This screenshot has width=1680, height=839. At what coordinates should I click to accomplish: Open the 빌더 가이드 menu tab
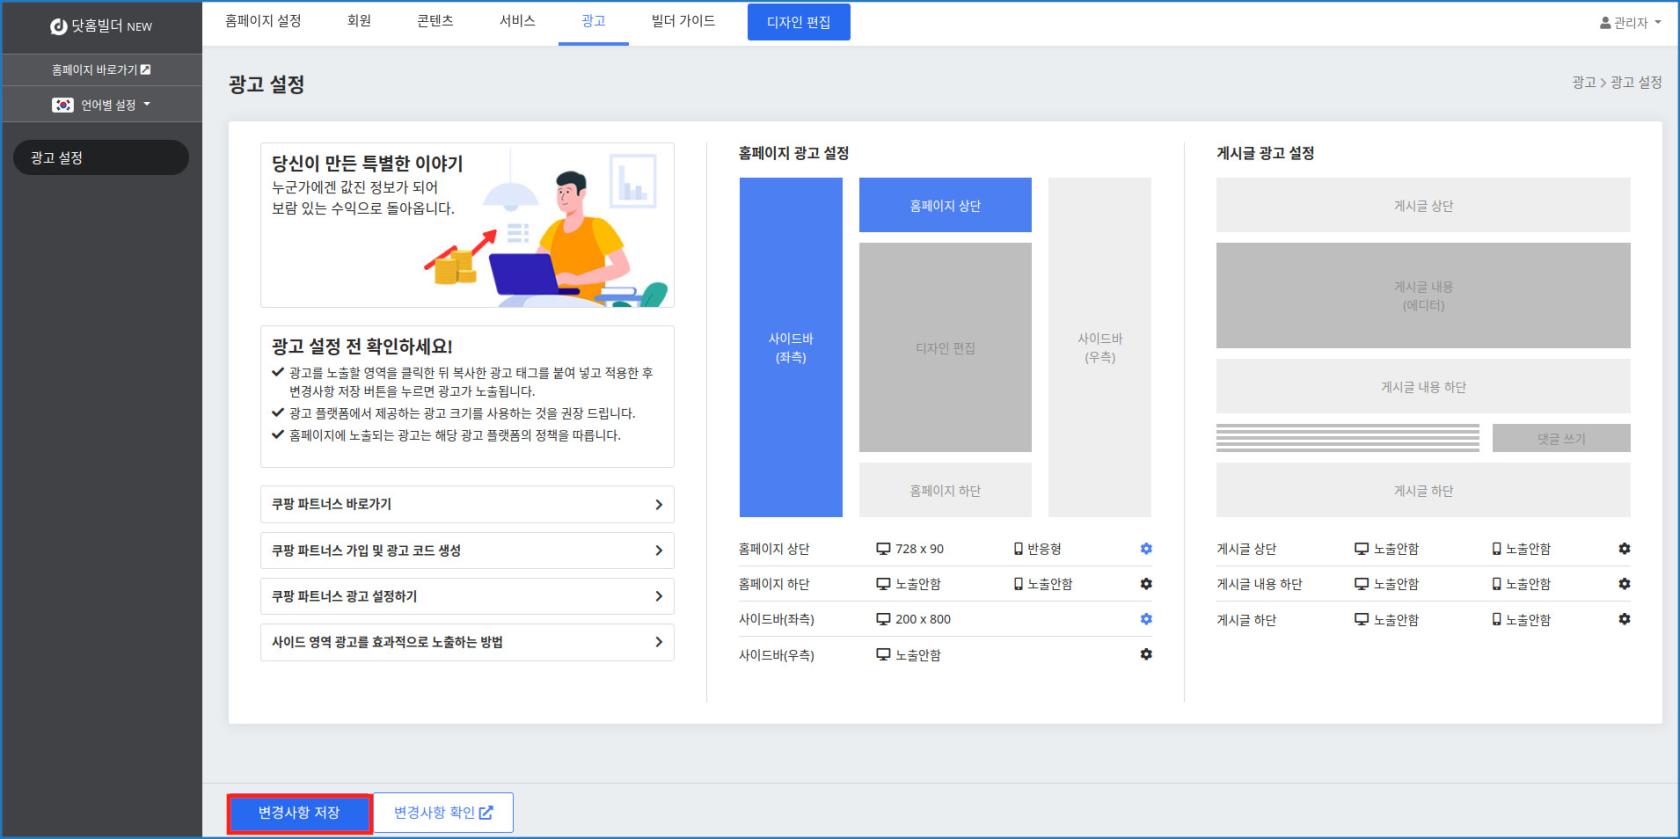(x=683, y=21)
